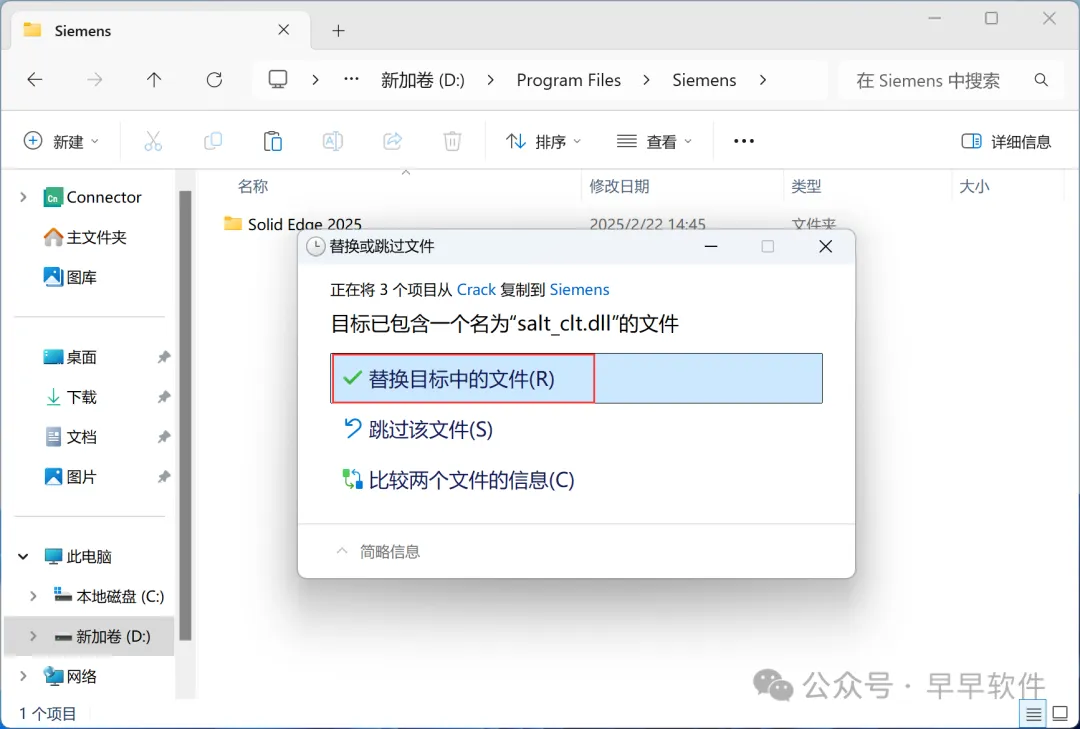This screenshot has height=729, width=1080.
Task: Choose 比较两个文件的信息(C) option
Action: click(458, 480)
